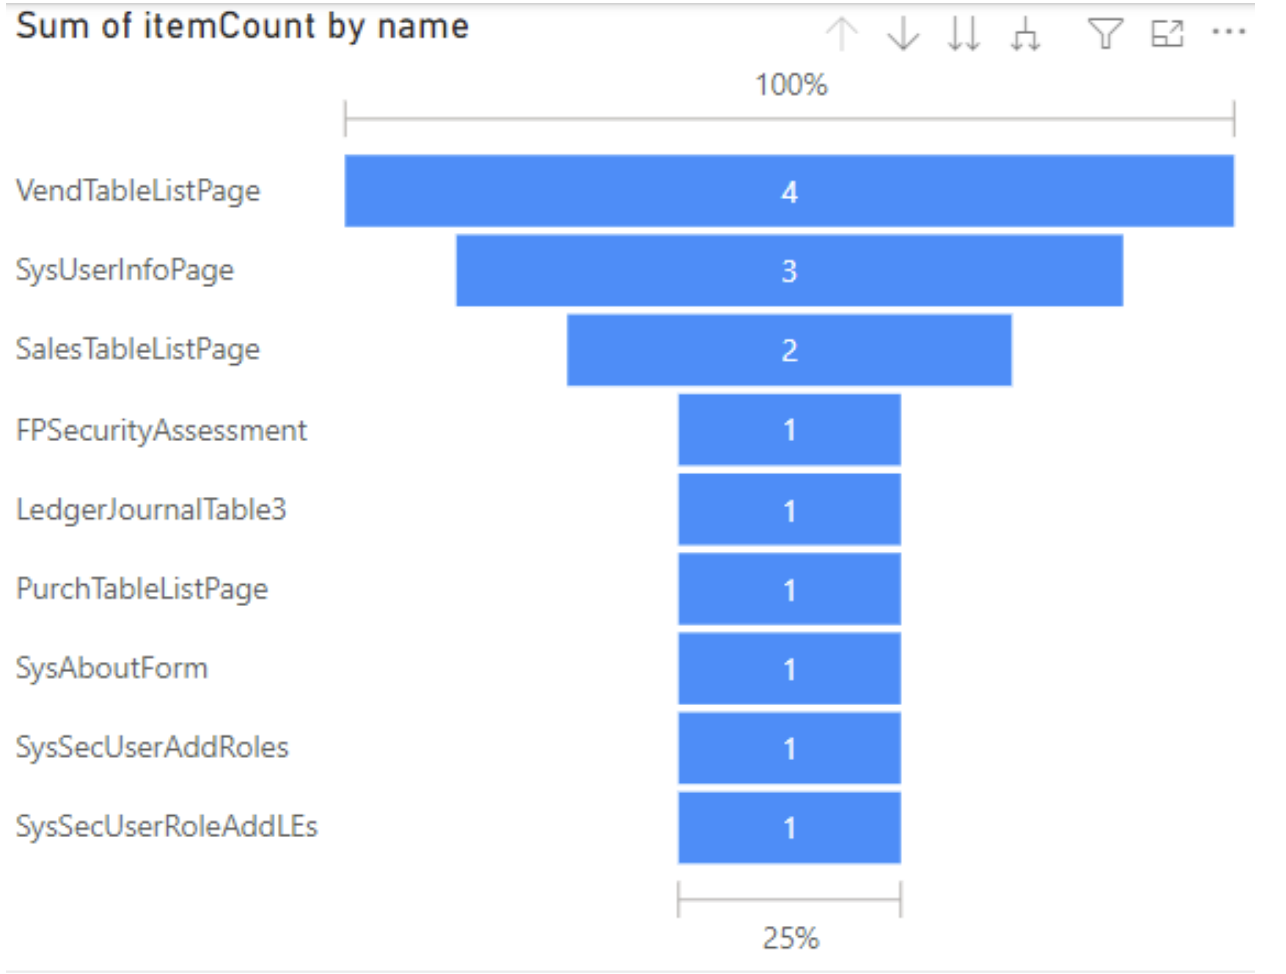Enable drill down mode arrow
This screenshot has height=974, width=1286.
point(903,34)
